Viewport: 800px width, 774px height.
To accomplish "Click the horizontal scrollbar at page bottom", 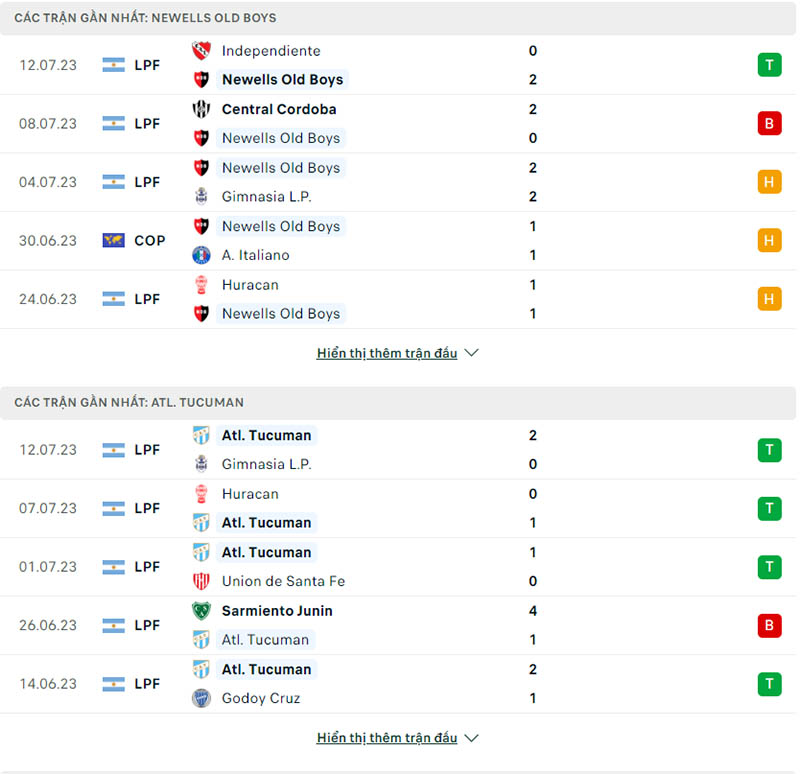I will coord(400,770).
